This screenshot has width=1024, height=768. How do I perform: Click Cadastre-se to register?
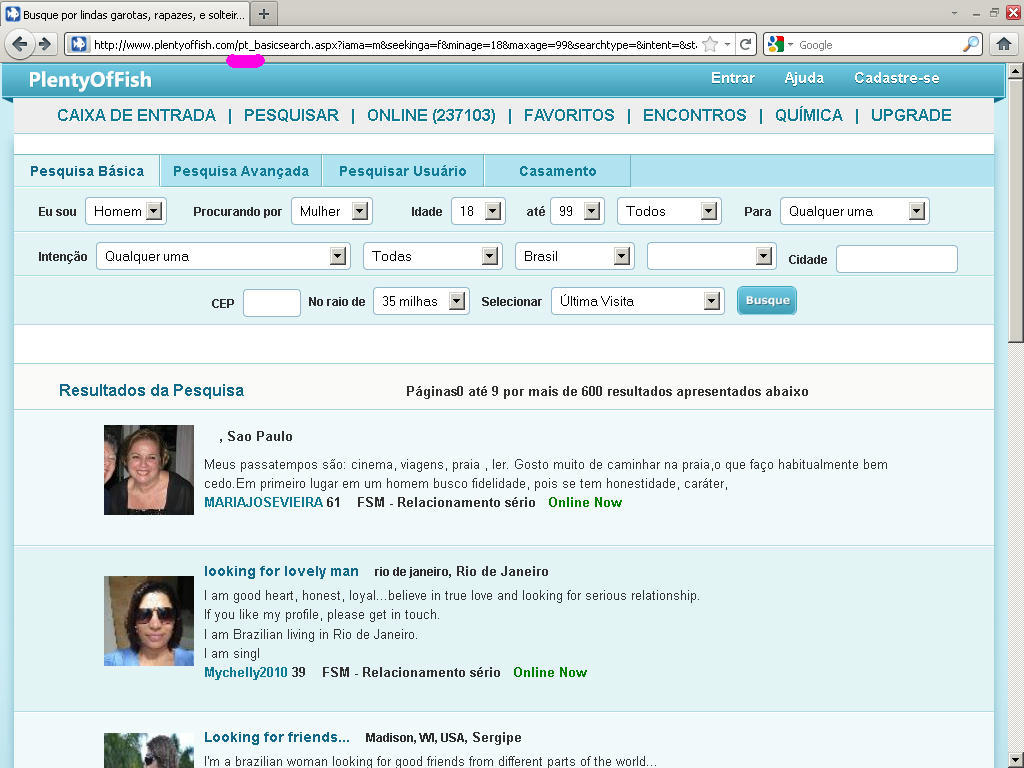click(897, 78)
